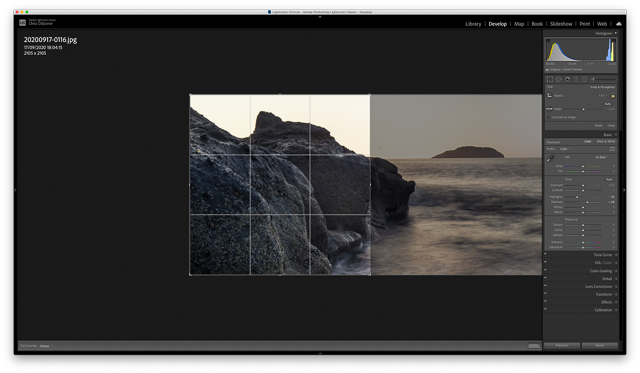
Task: Expand the Tone Curve panel triangle
Action: [x=616, y=255]
